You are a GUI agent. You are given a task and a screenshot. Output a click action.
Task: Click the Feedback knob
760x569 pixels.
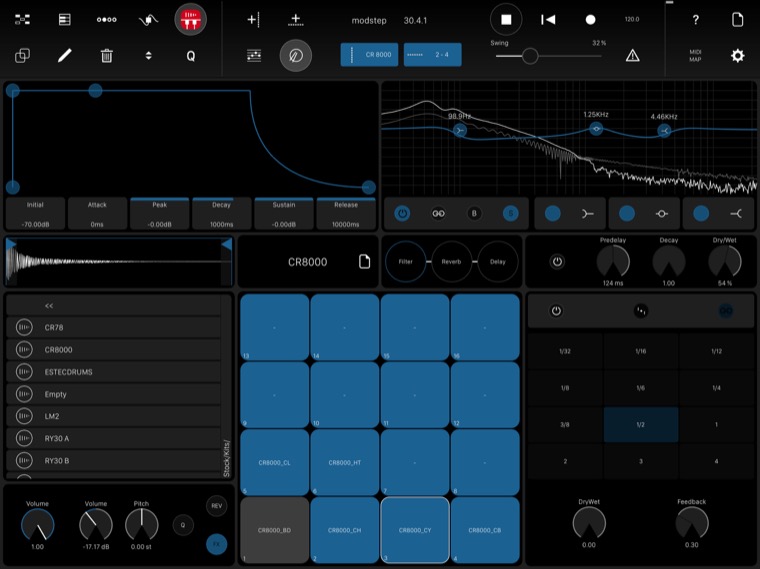coord(692,523)
